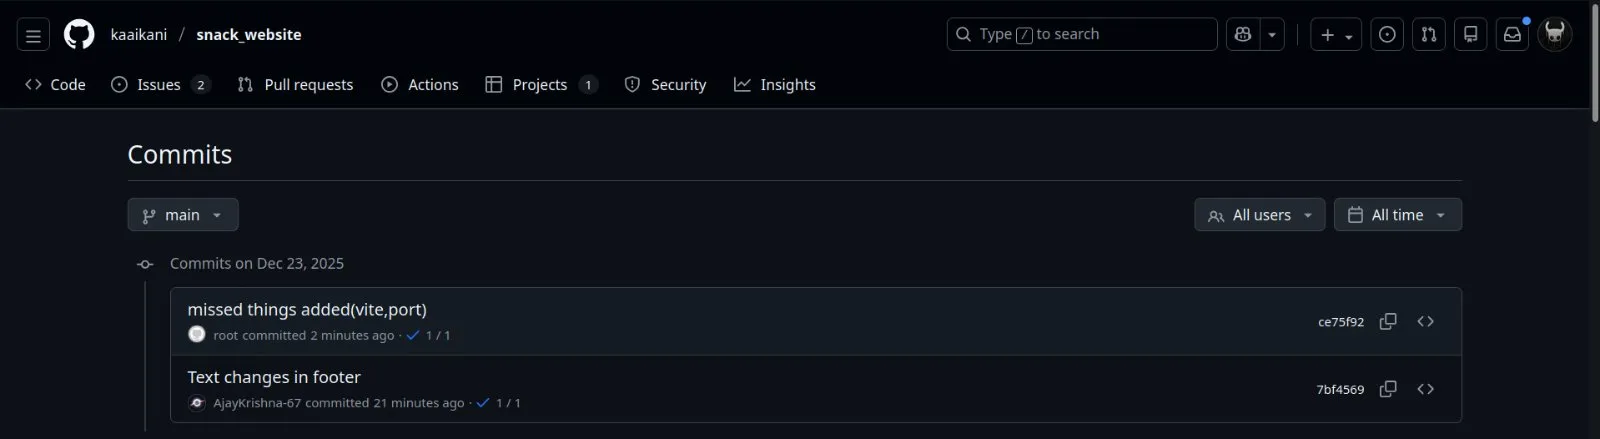Open the All users filter dropdown

tap(1260, 215)
